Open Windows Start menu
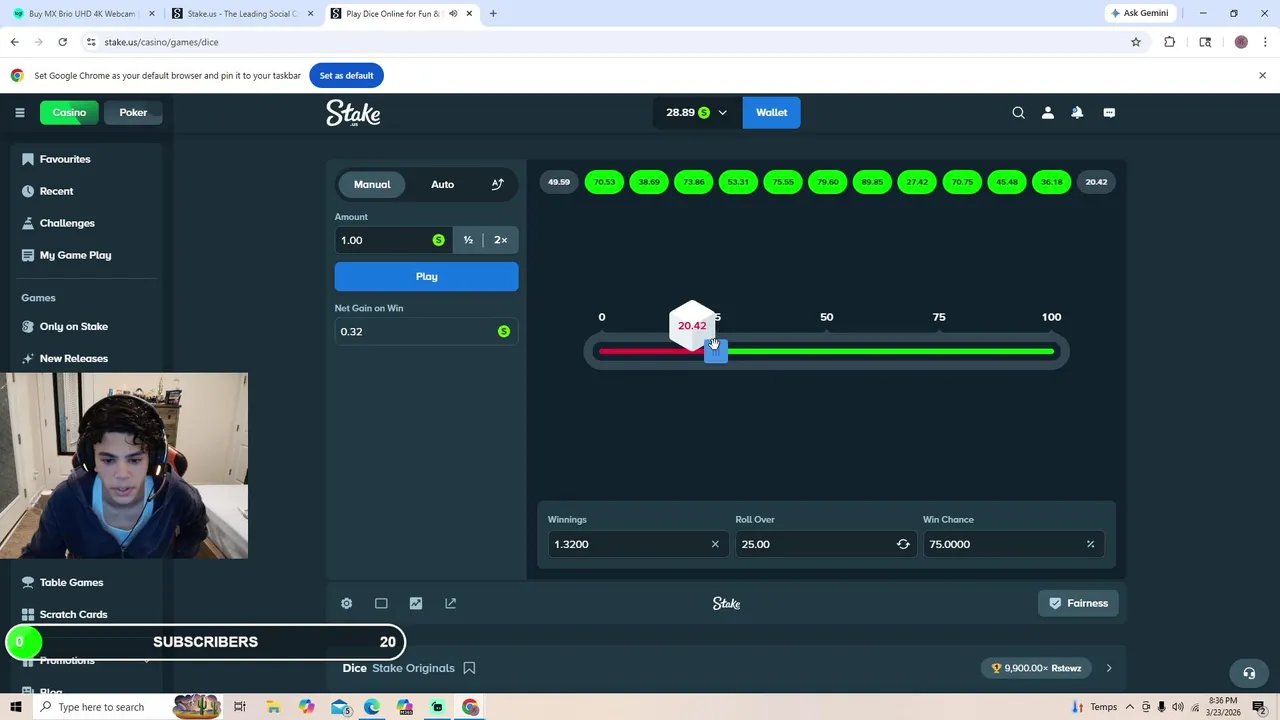1280x720 pixels. [15, 707]
